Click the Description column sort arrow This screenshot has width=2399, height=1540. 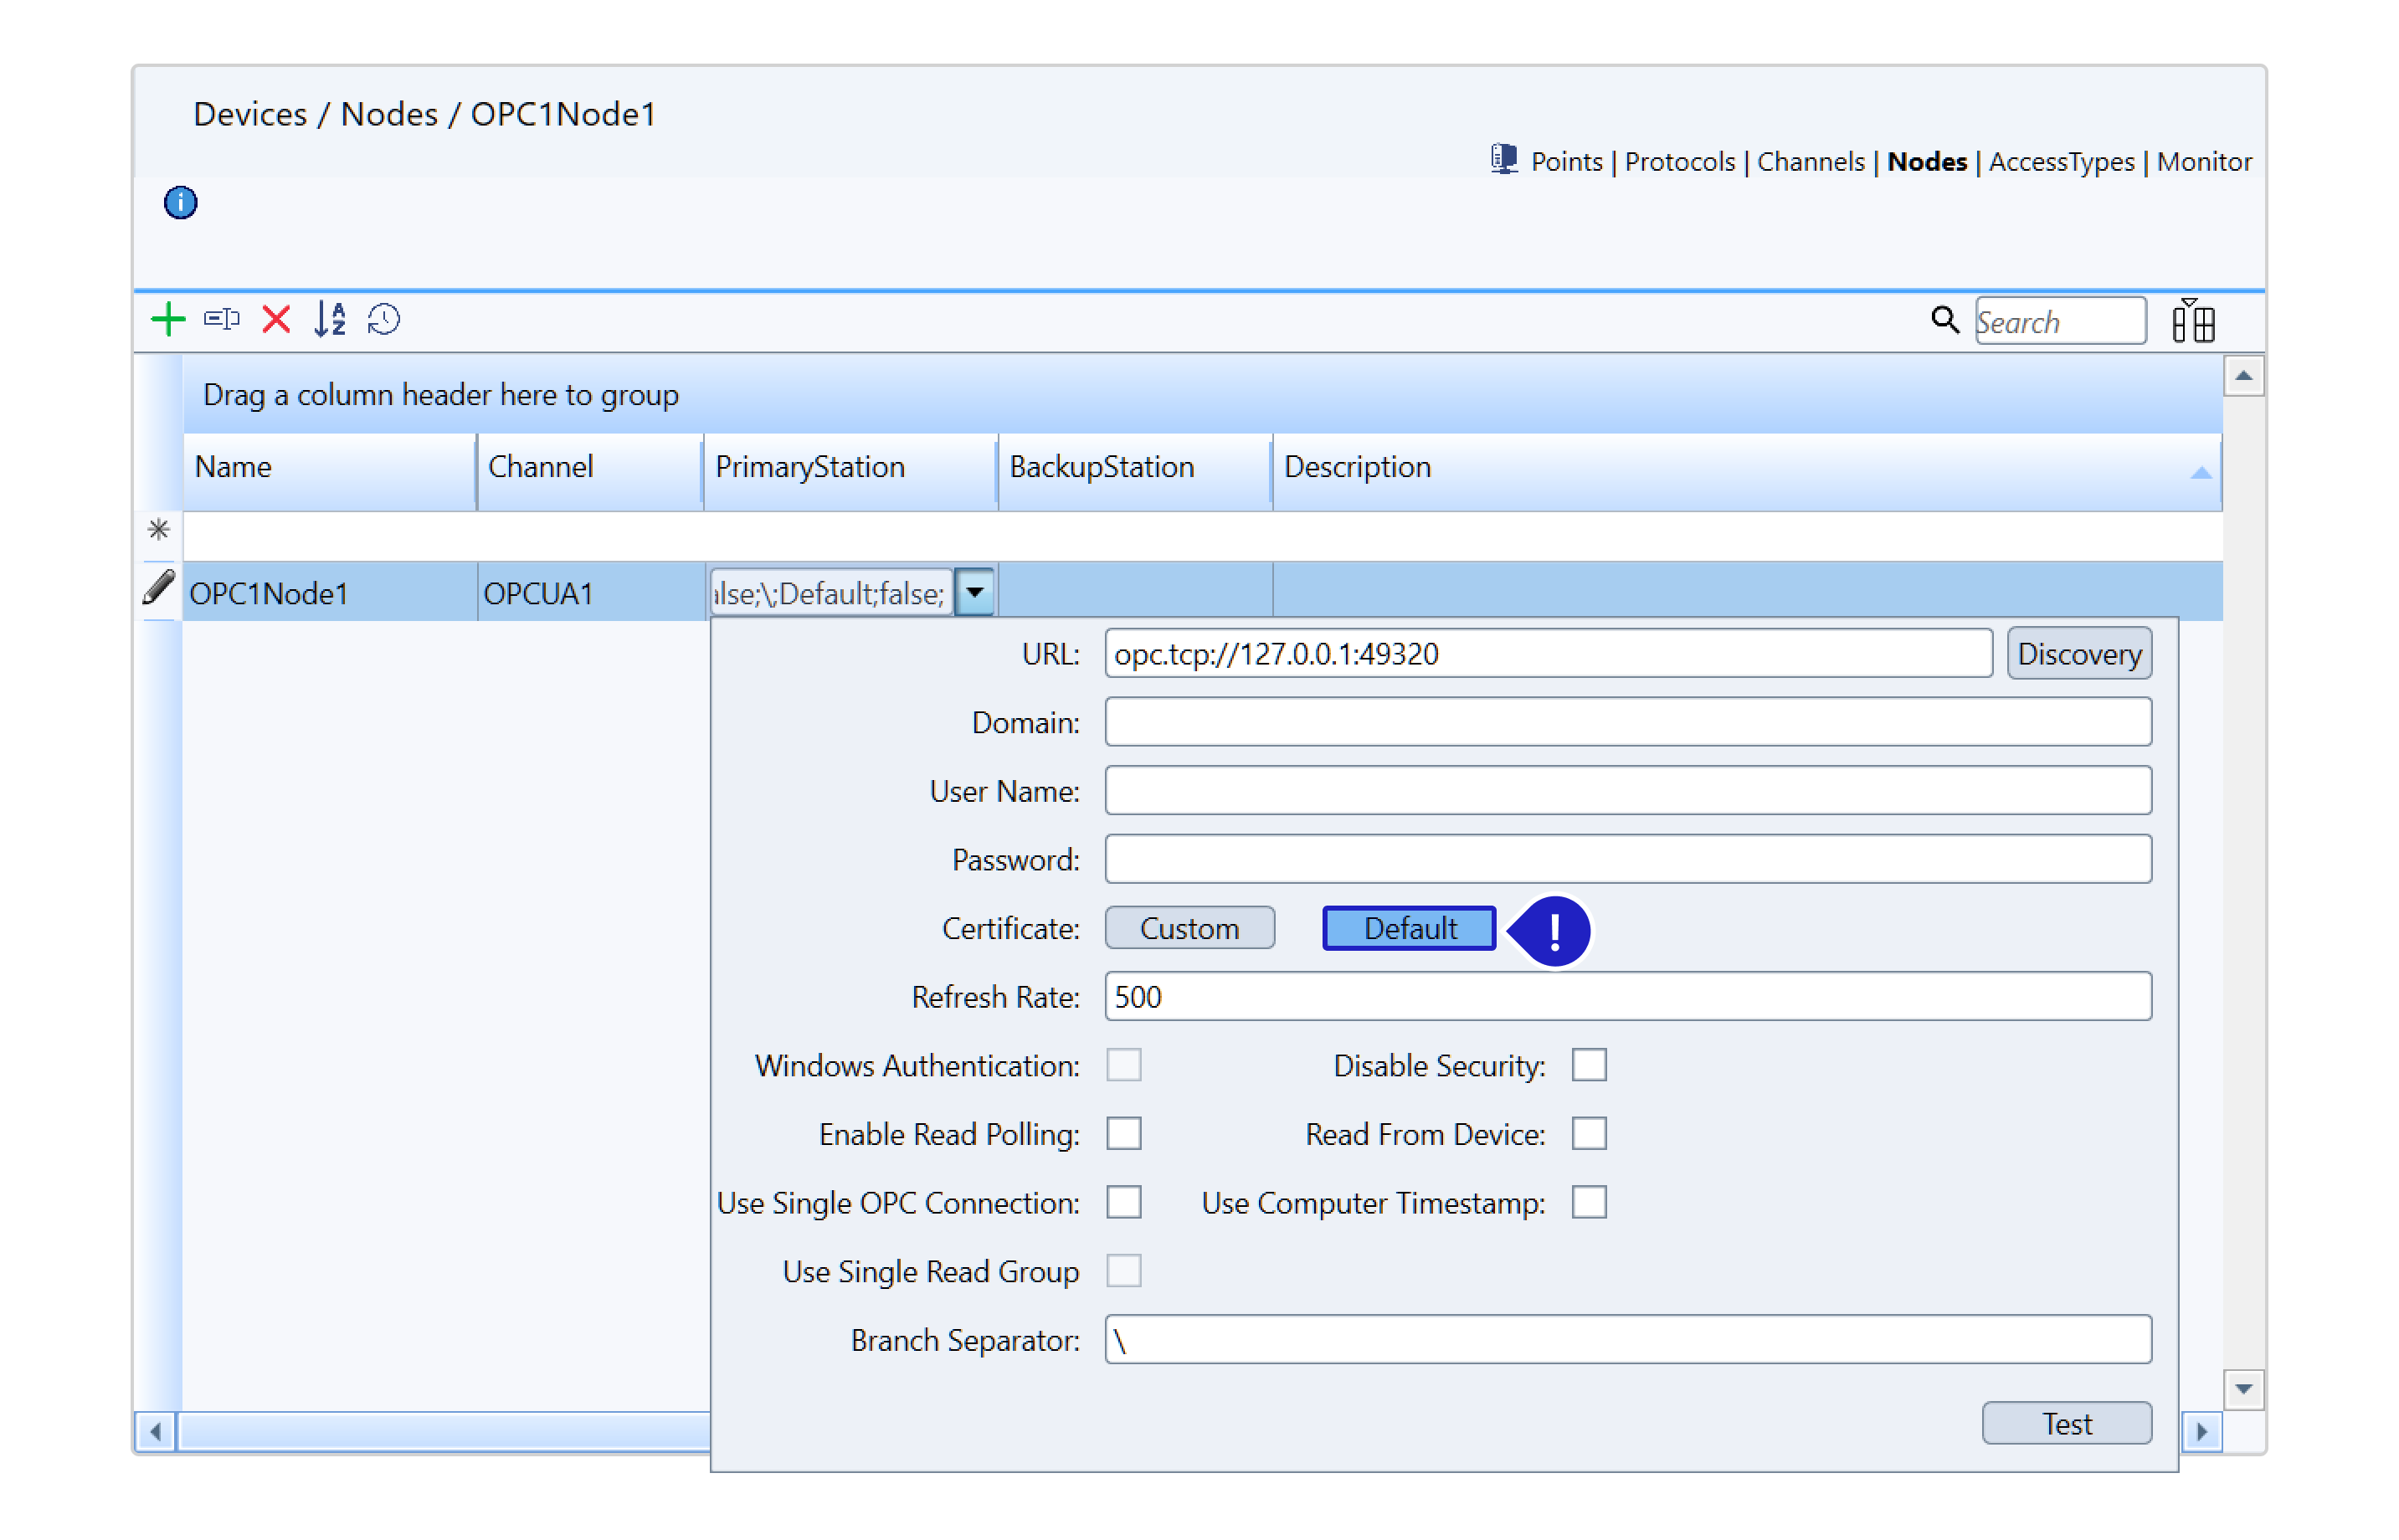[2199, 473]
